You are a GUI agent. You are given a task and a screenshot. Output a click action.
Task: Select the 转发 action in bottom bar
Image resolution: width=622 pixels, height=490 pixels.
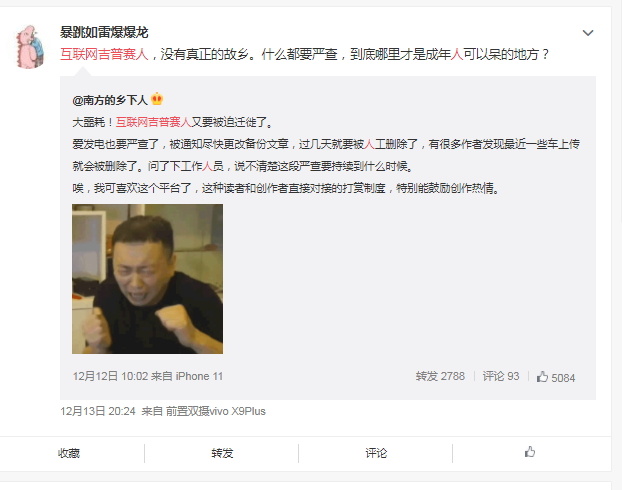coord(222,453)
